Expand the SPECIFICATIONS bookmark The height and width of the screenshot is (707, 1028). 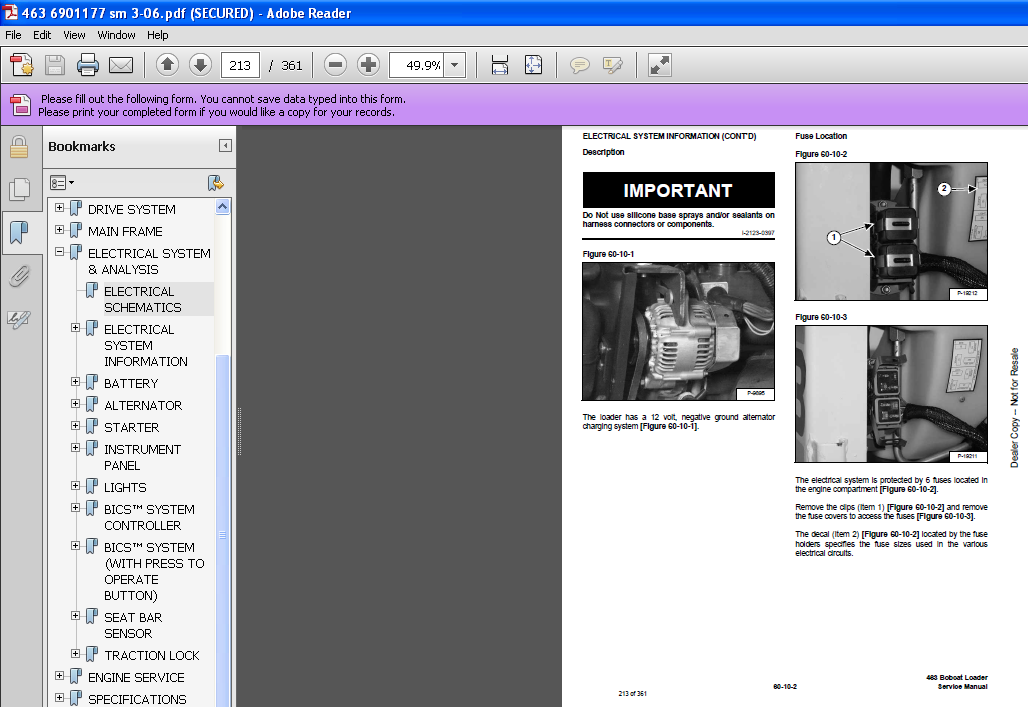[60, 698]
